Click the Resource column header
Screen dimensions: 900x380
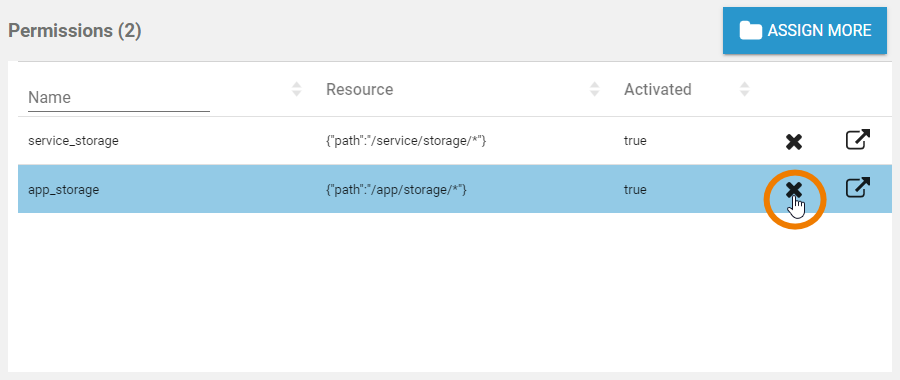coord(359,90)
